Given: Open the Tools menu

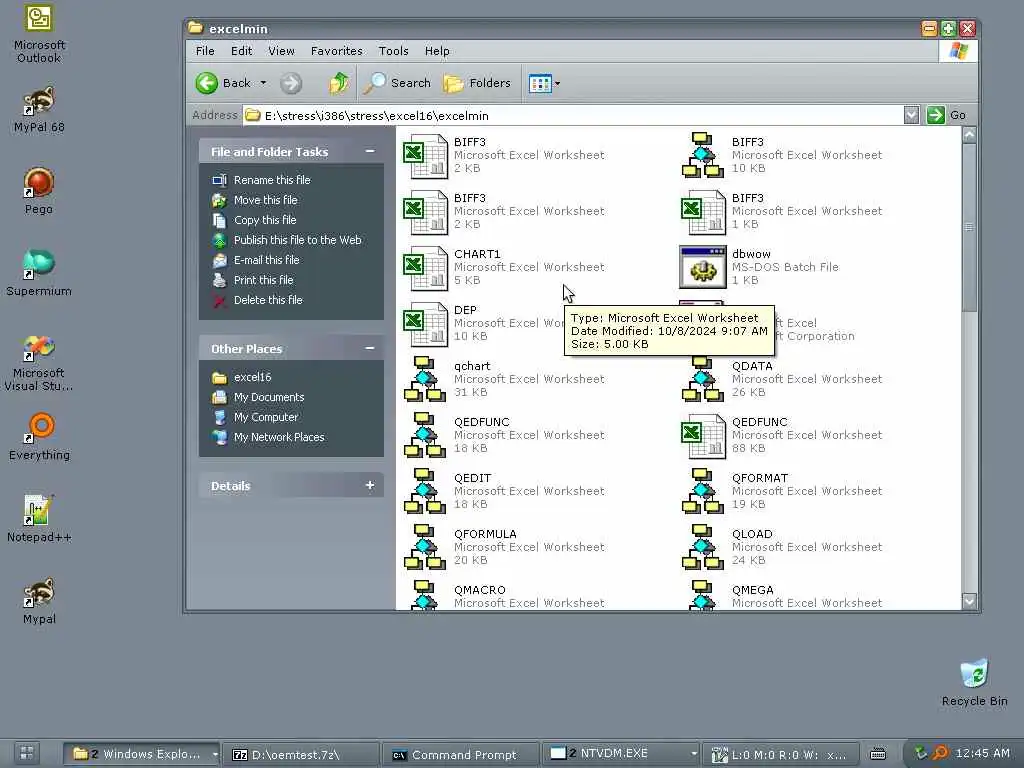Looking at the screenshot, I should [393, 51].
